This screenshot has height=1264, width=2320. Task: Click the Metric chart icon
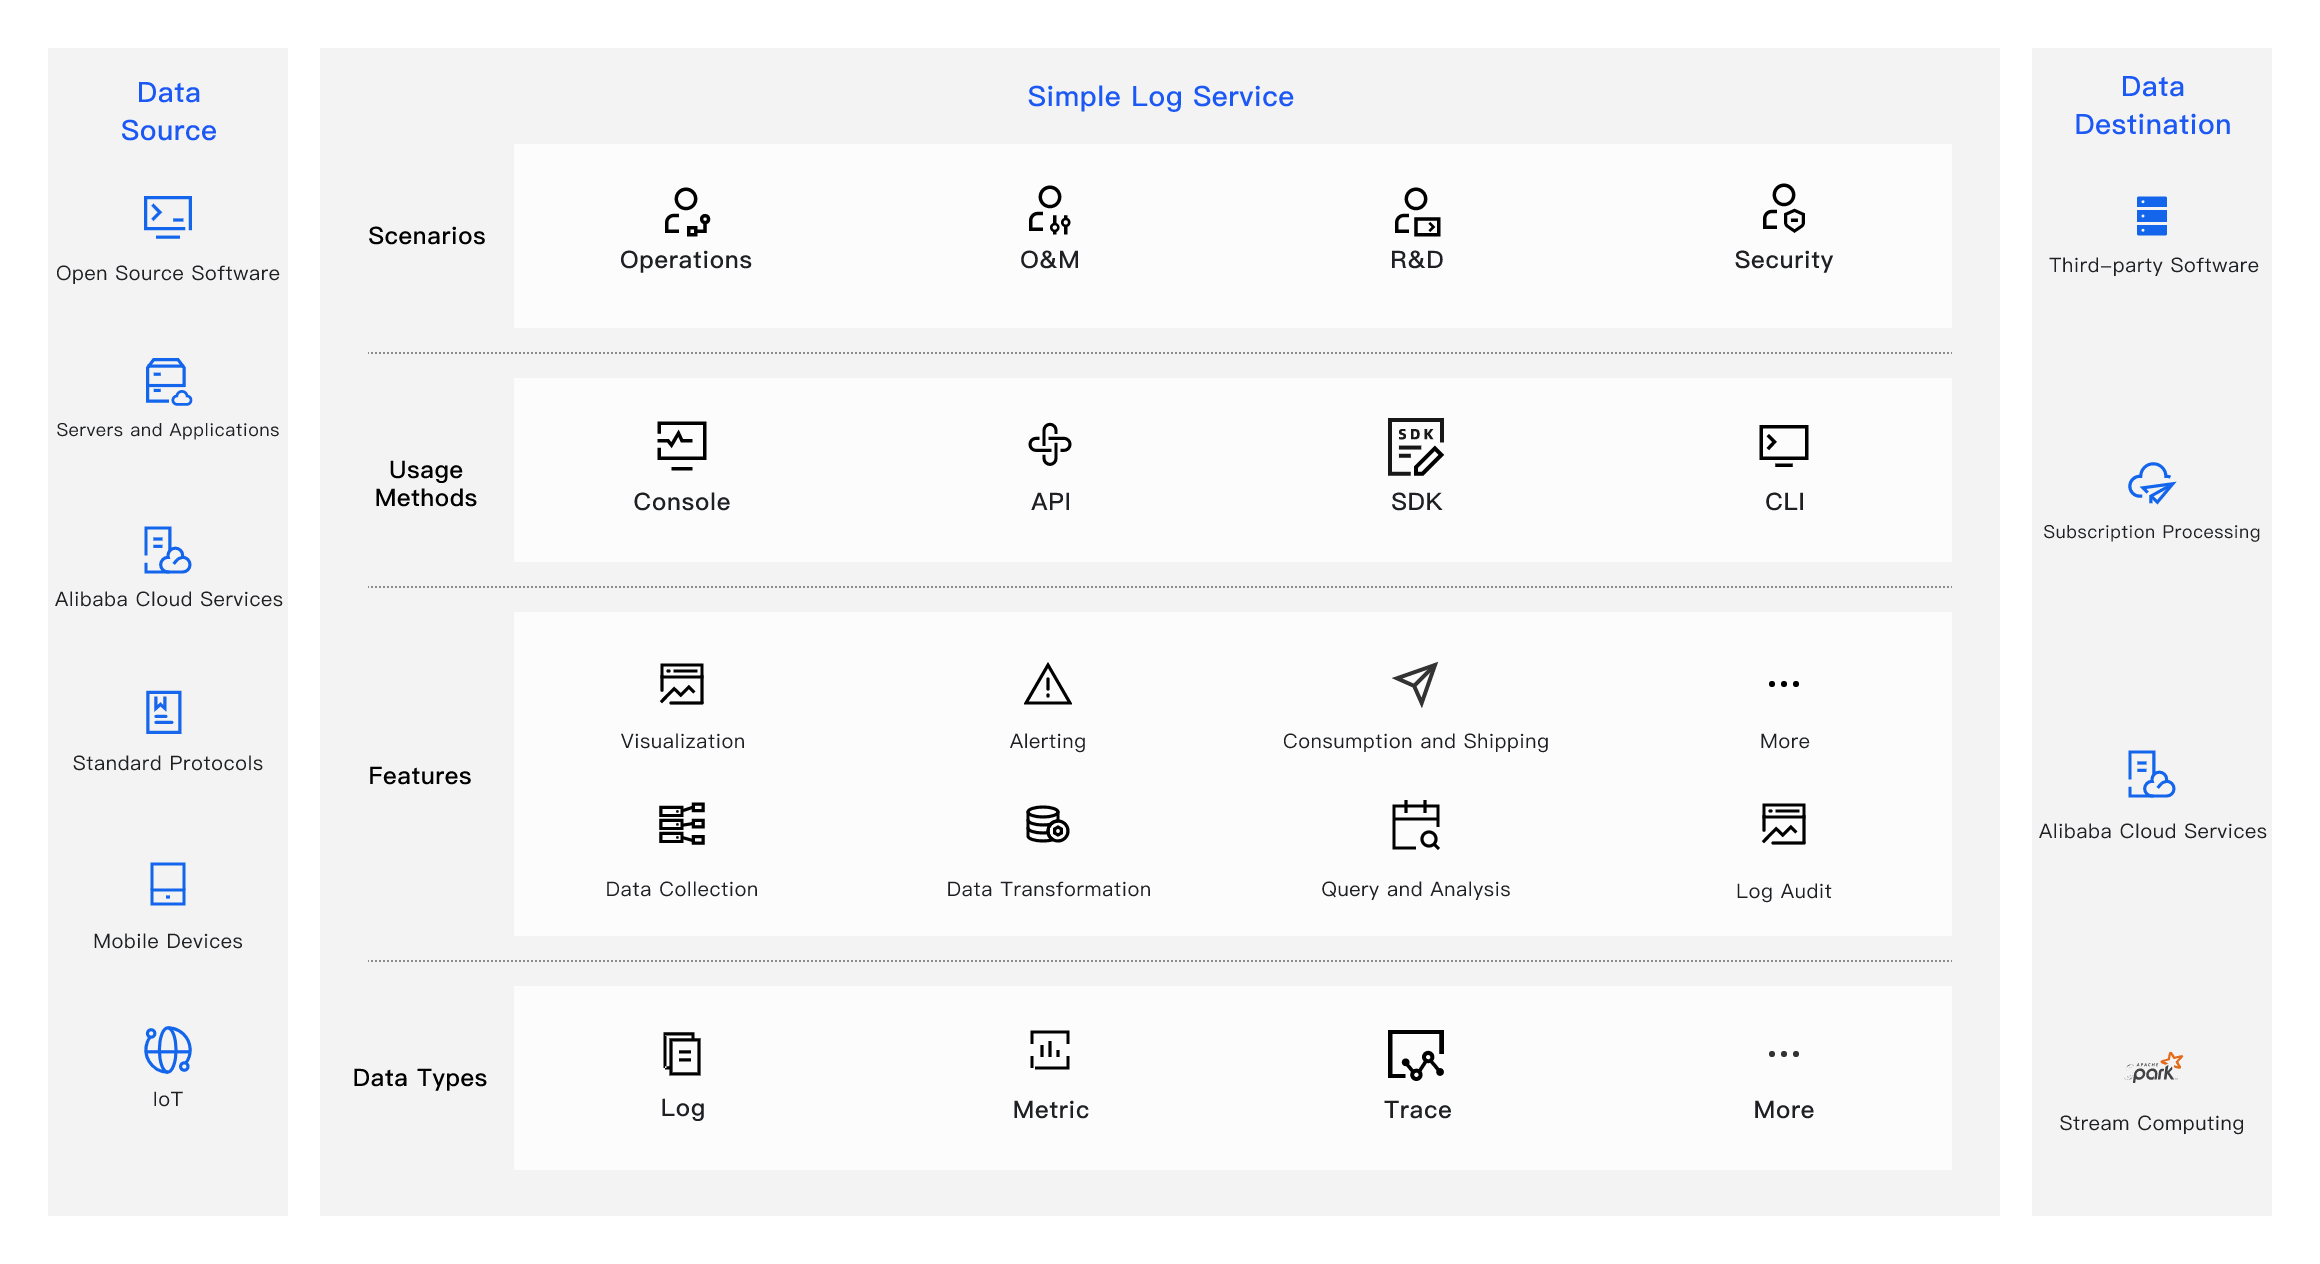click(1050, 1050)
